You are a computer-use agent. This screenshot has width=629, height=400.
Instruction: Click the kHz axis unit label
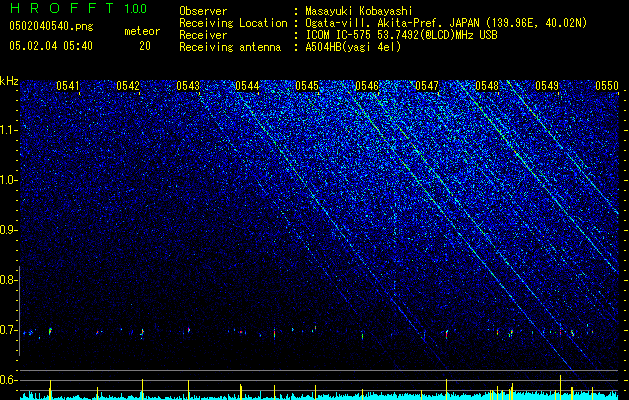coord(9,81)
